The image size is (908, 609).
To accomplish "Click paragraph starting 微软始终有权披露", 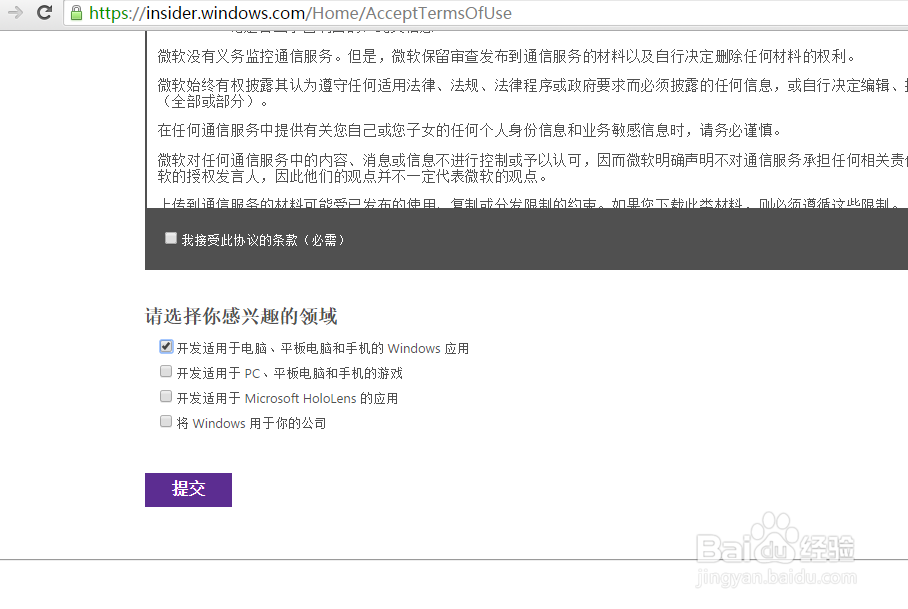I will [533, 93].
